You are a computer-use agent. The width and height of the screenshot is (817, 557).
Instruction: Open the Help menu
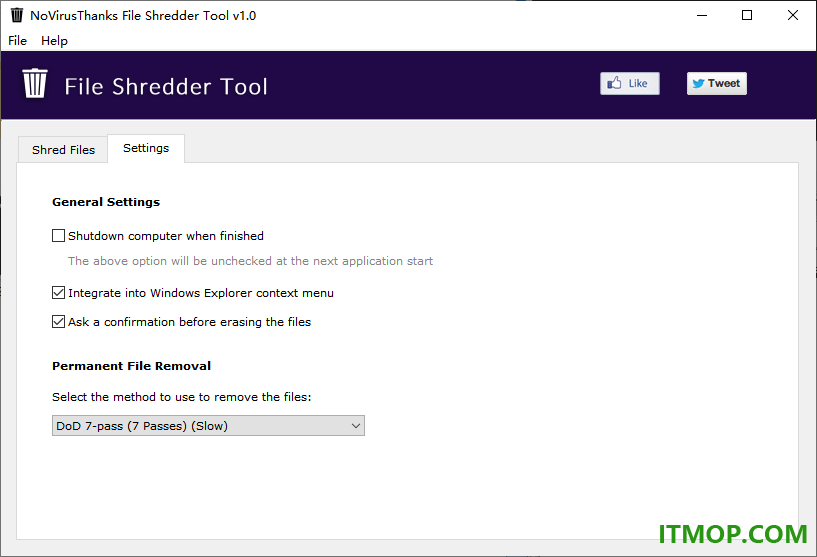(54, 41)
